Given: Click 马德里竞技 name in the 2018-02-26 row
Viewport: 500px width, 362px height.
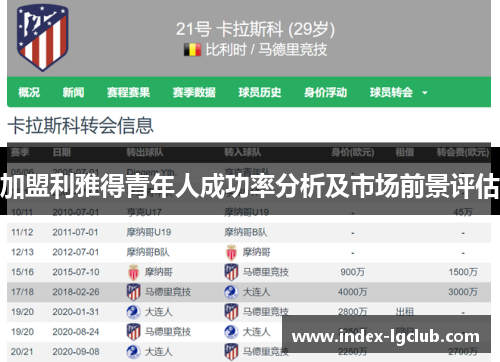Looking at the screenshot, I should (x=168, y=292).
